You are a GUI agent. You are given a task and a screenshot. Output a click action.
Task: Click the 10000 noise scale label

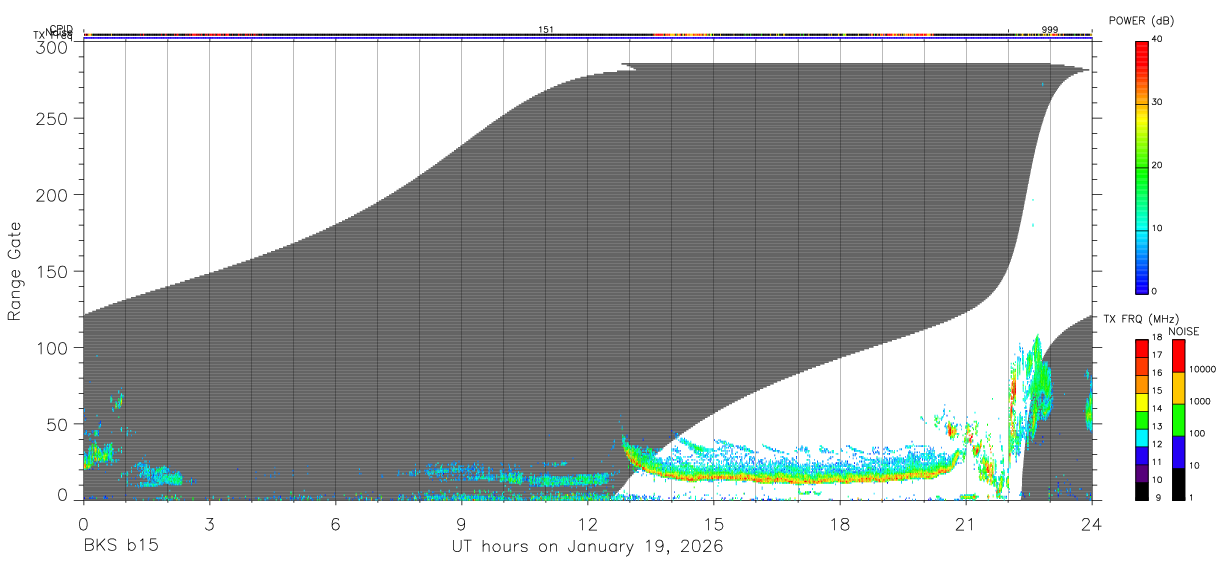coord(1203,369)
